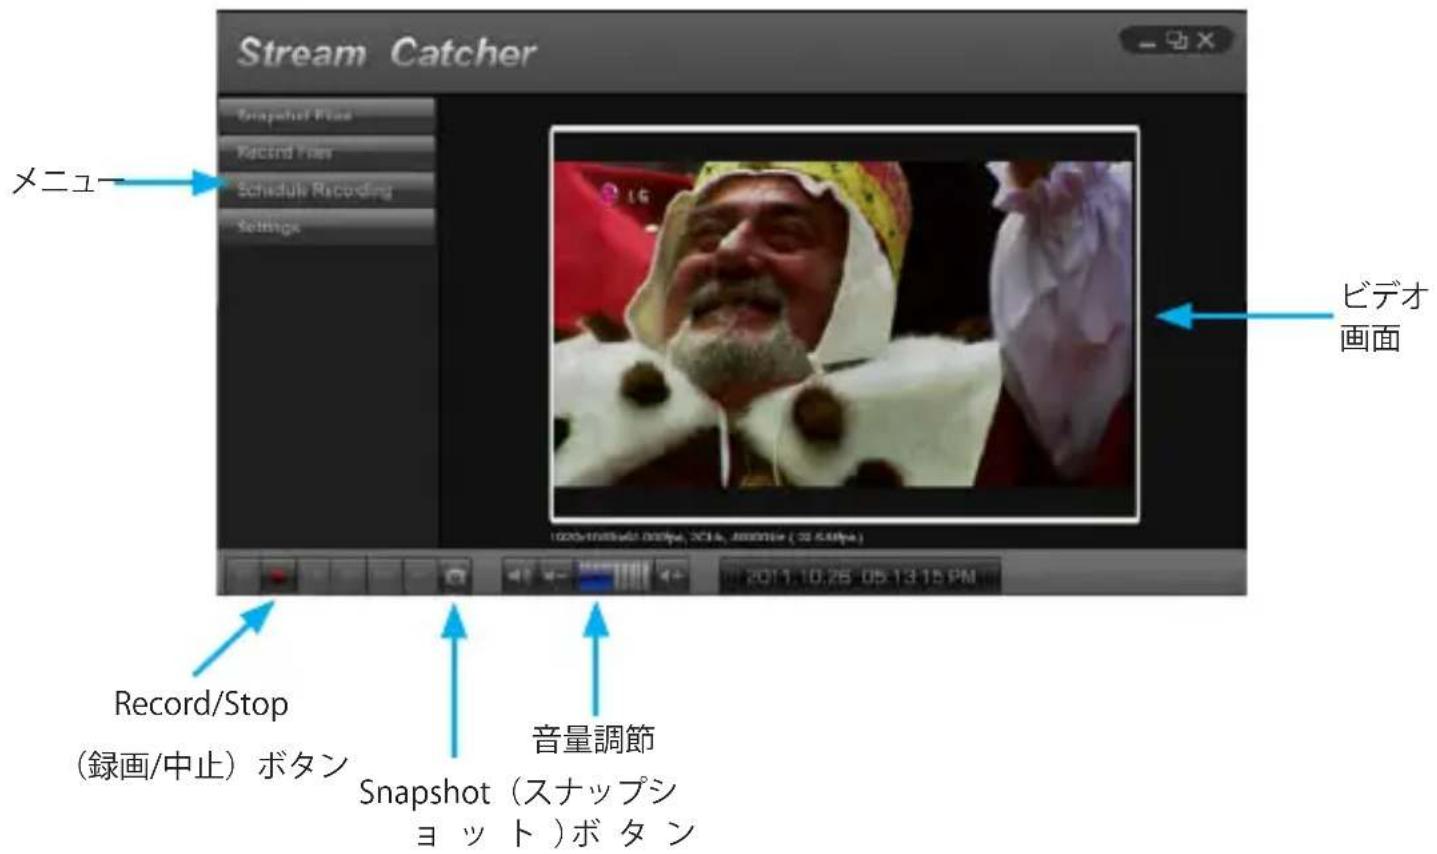
Task: Mute audio using the speaker icon
Action: click(518, 576)
